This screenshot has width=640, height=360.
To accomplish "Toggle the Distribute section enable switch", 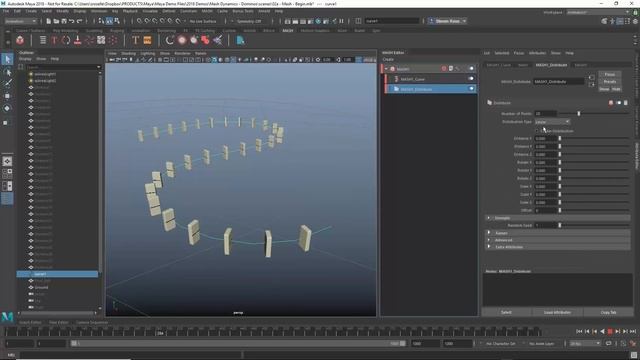I will 618,103.
